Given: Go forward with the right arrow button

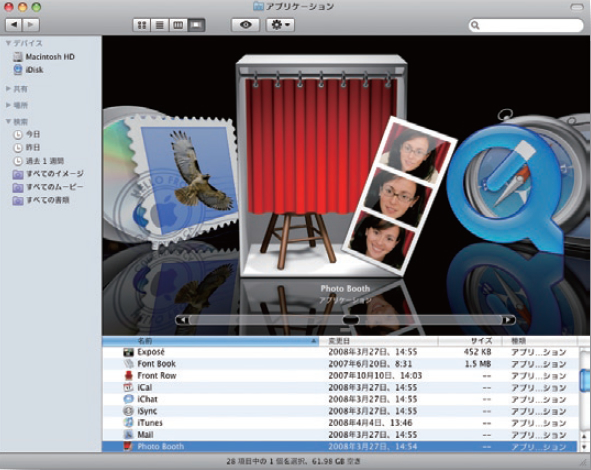Looking at the screenshot, I should coord(31,25).
